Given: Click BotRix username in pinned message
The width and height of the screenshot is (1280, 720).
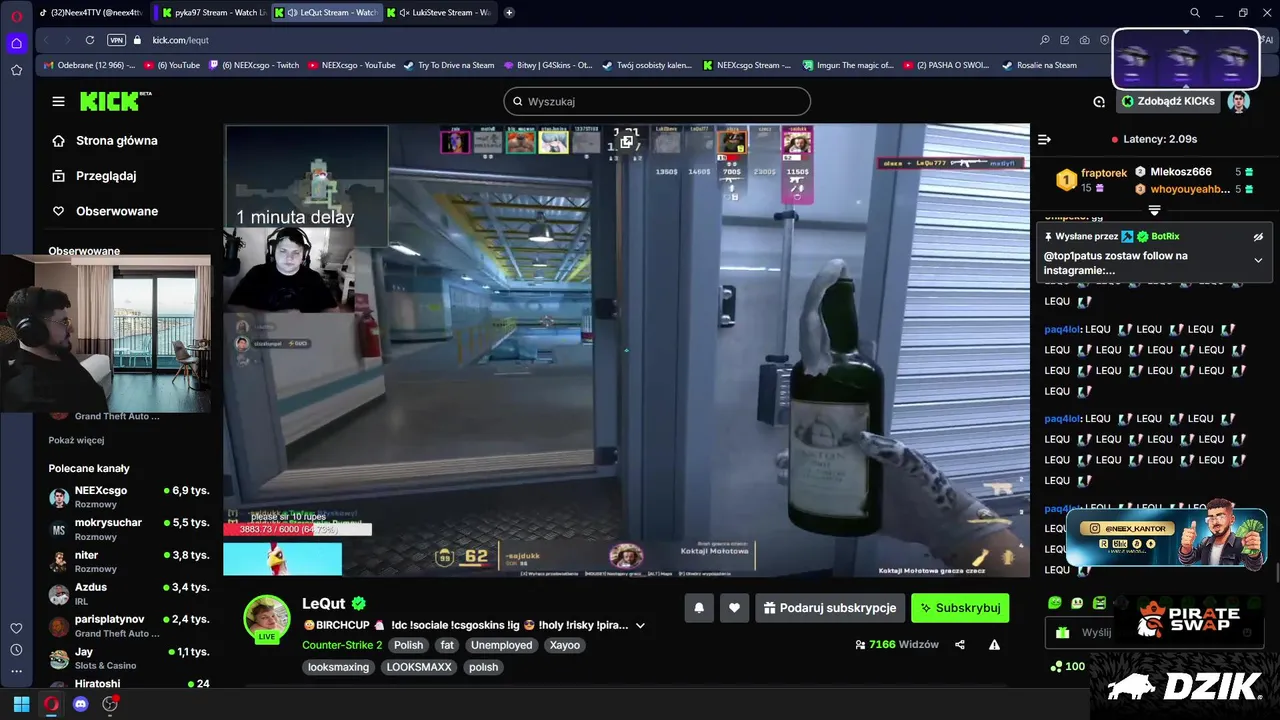Looking at the screenshot, I should 1165,237.
